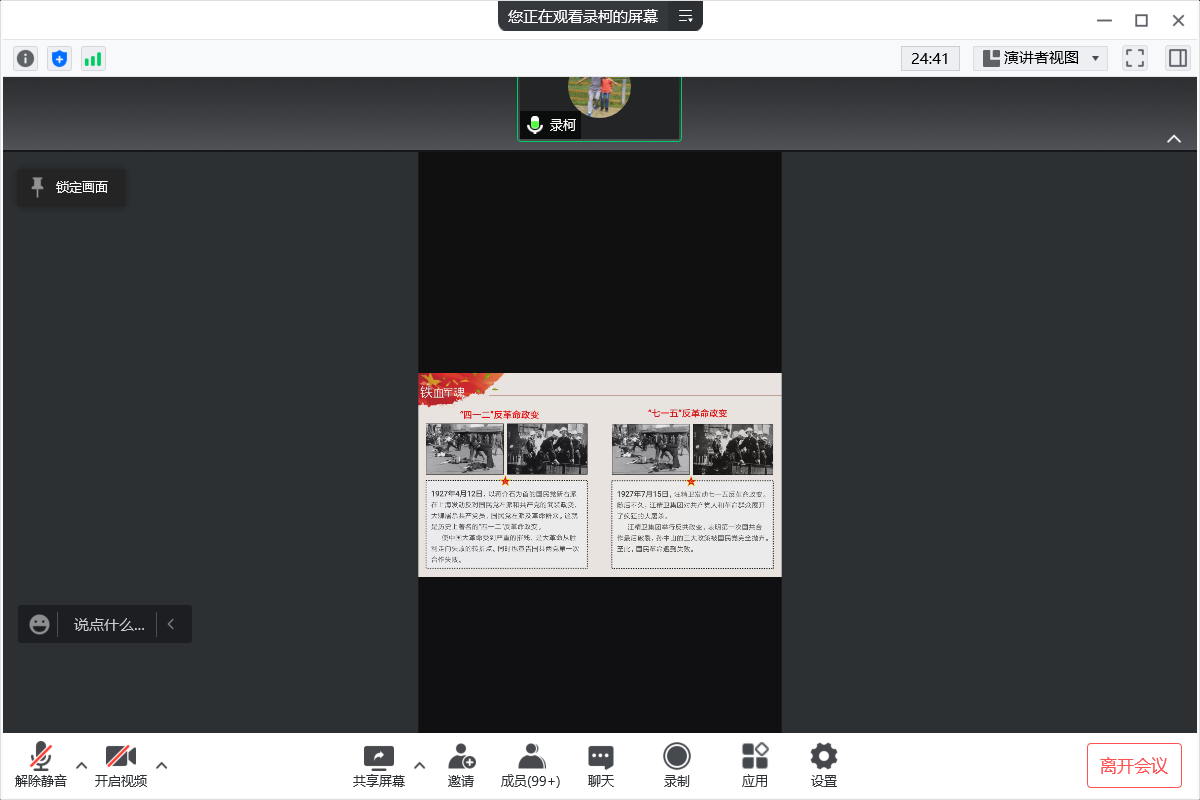Image resolution: width=1200 pixels, height=800 pixels.
Task: Turn on camera with 开启视频
Action: pos(121,765)
